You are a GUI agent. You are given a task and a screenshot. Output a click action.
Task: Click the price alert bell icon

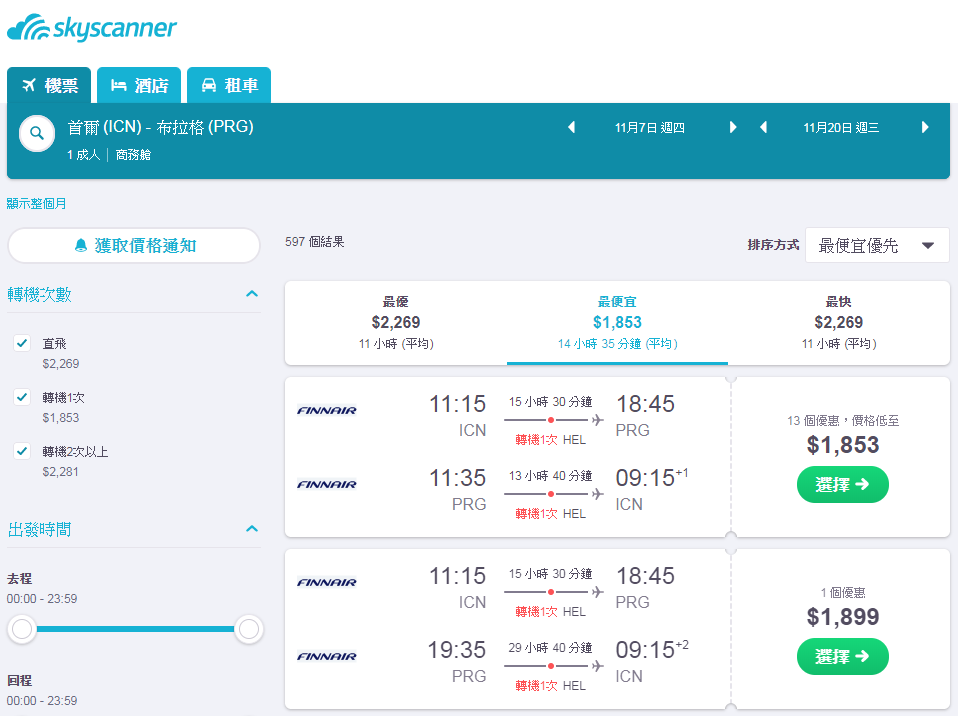(81, 246)
